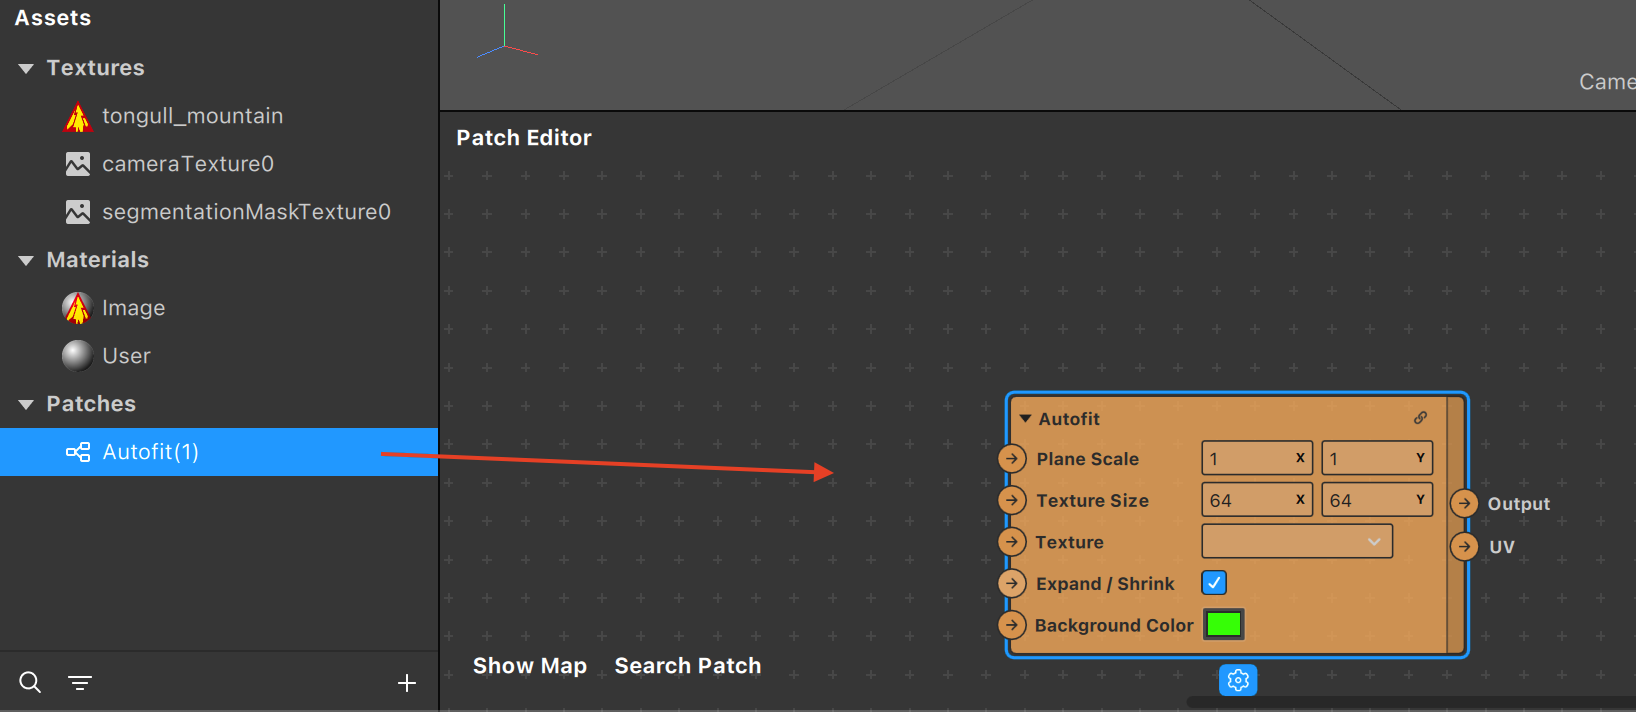Collapse the Textures folder
The image size is (1636, 712).
pyautogui.click(x=26, y=68)
